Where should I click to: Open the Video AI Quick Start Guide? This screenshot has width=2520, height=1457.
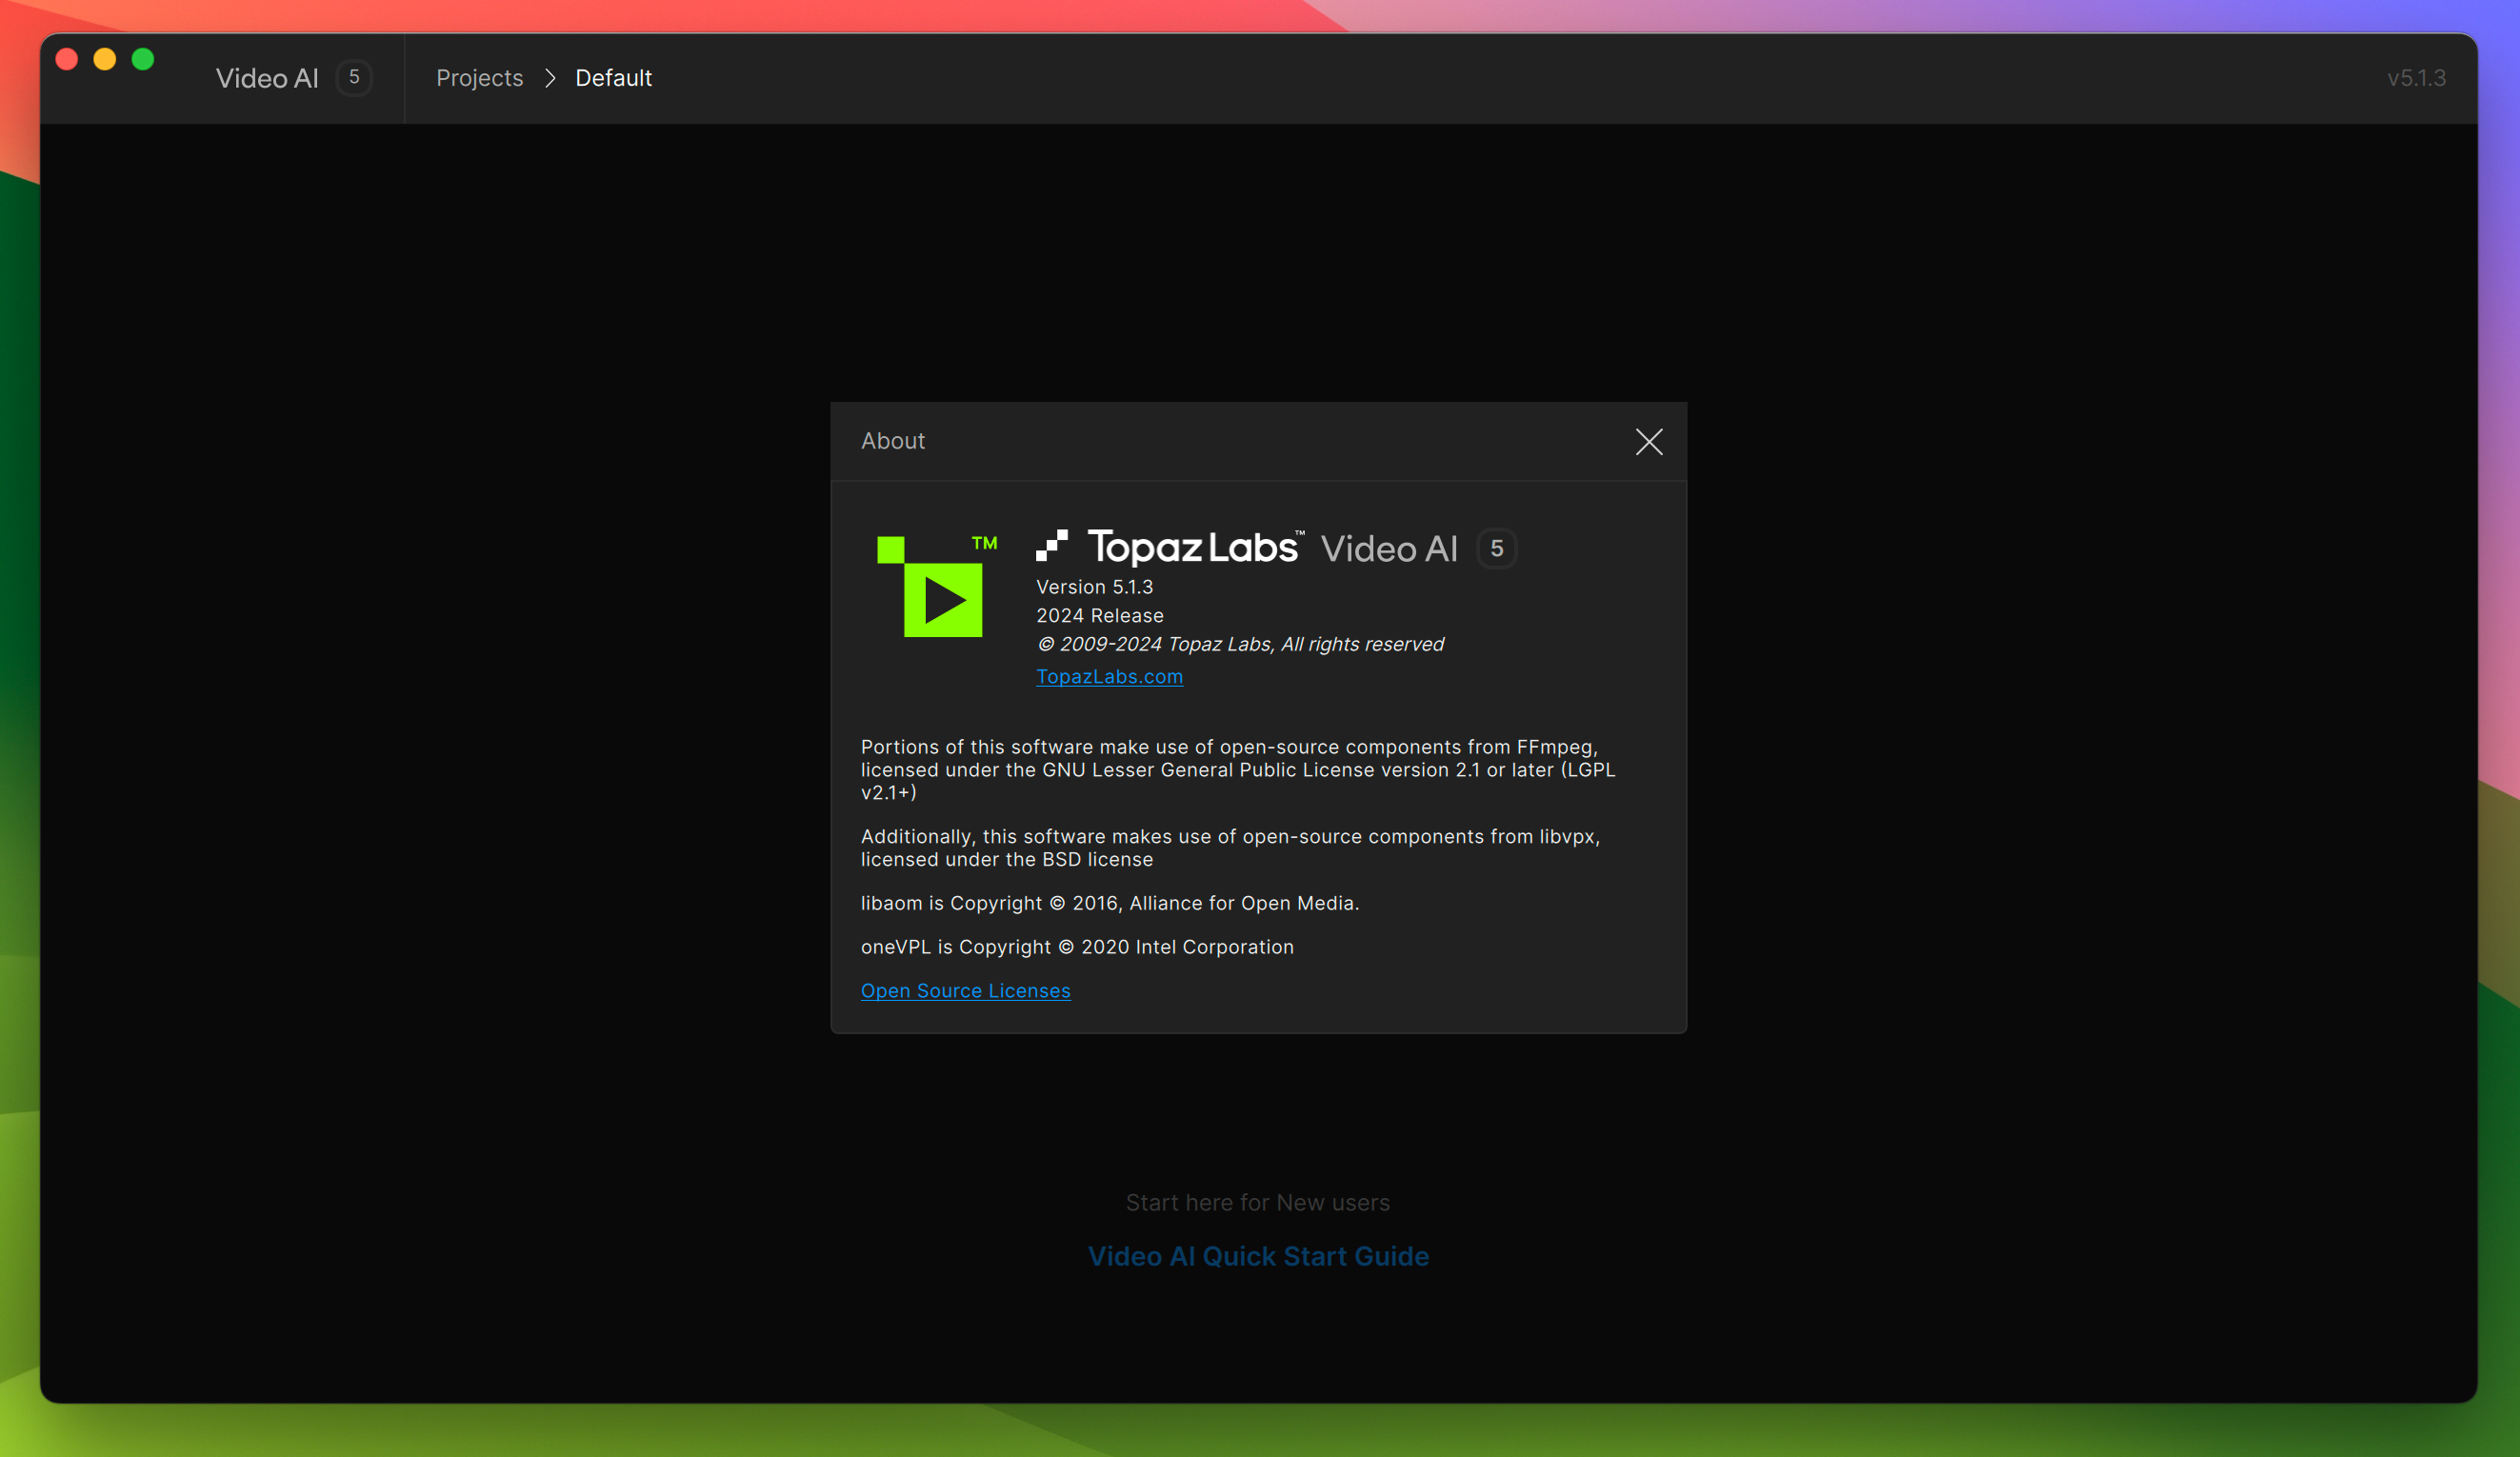click(x=1258, y=1256)
